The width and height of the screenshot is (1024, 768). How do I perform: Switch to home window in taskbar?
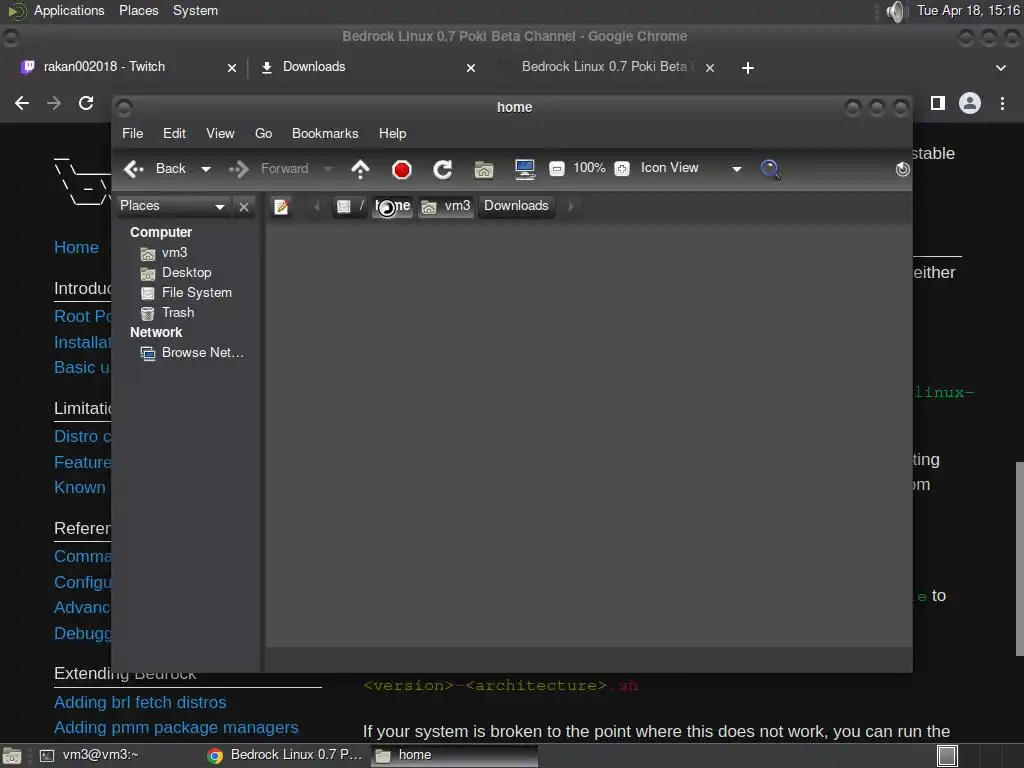(x=455, y=756)
